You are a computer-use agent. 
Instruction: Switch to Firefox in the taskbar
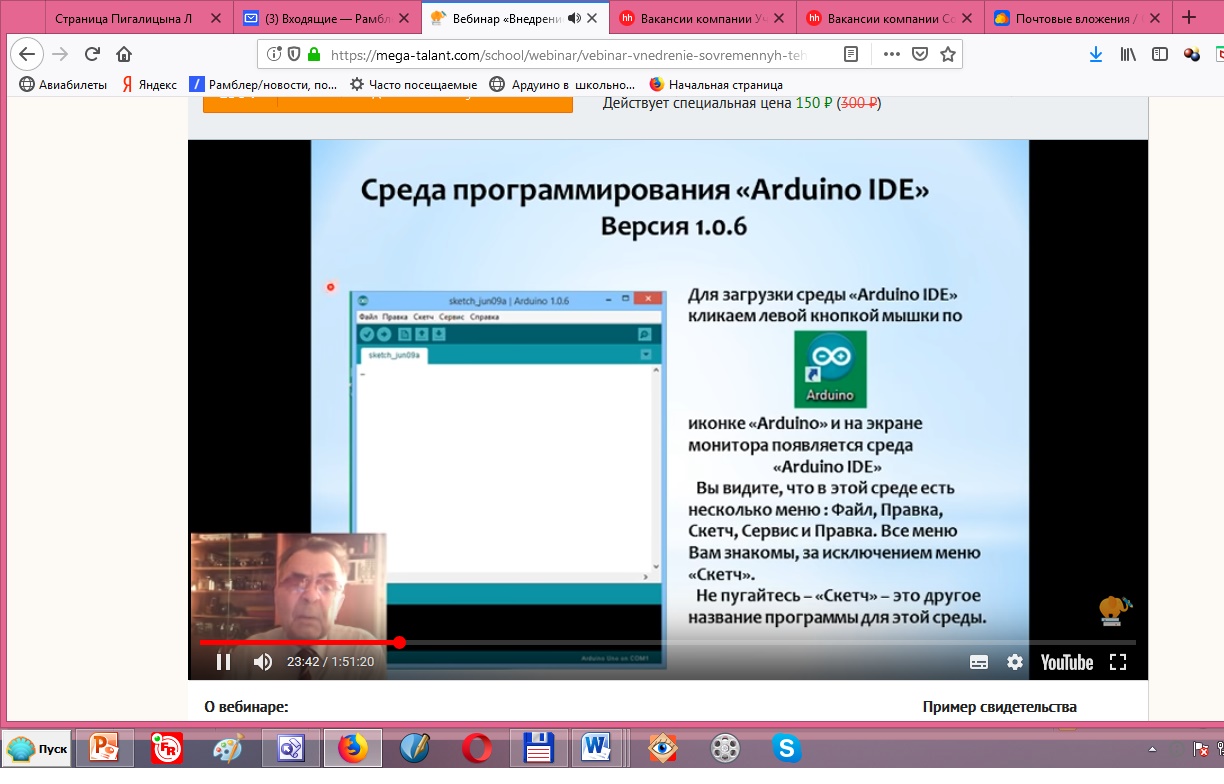(352, 748)
